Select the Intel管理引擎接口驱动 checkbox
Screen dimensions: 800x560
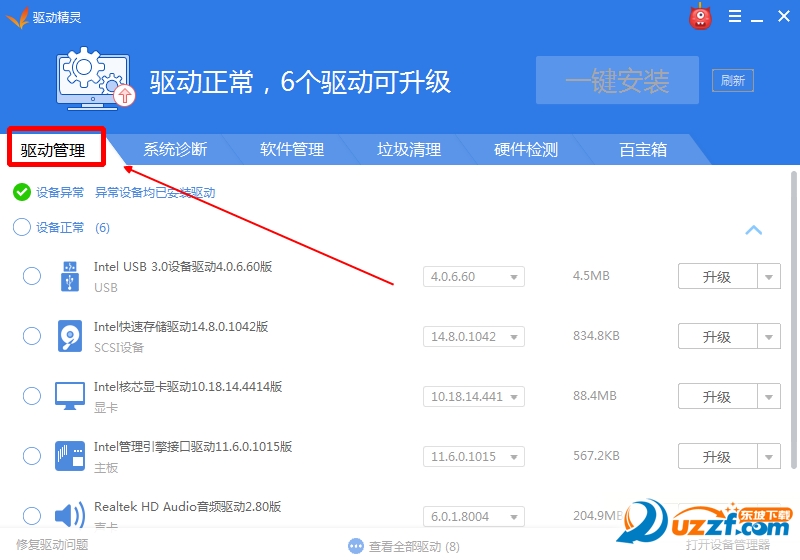[32, 456]
